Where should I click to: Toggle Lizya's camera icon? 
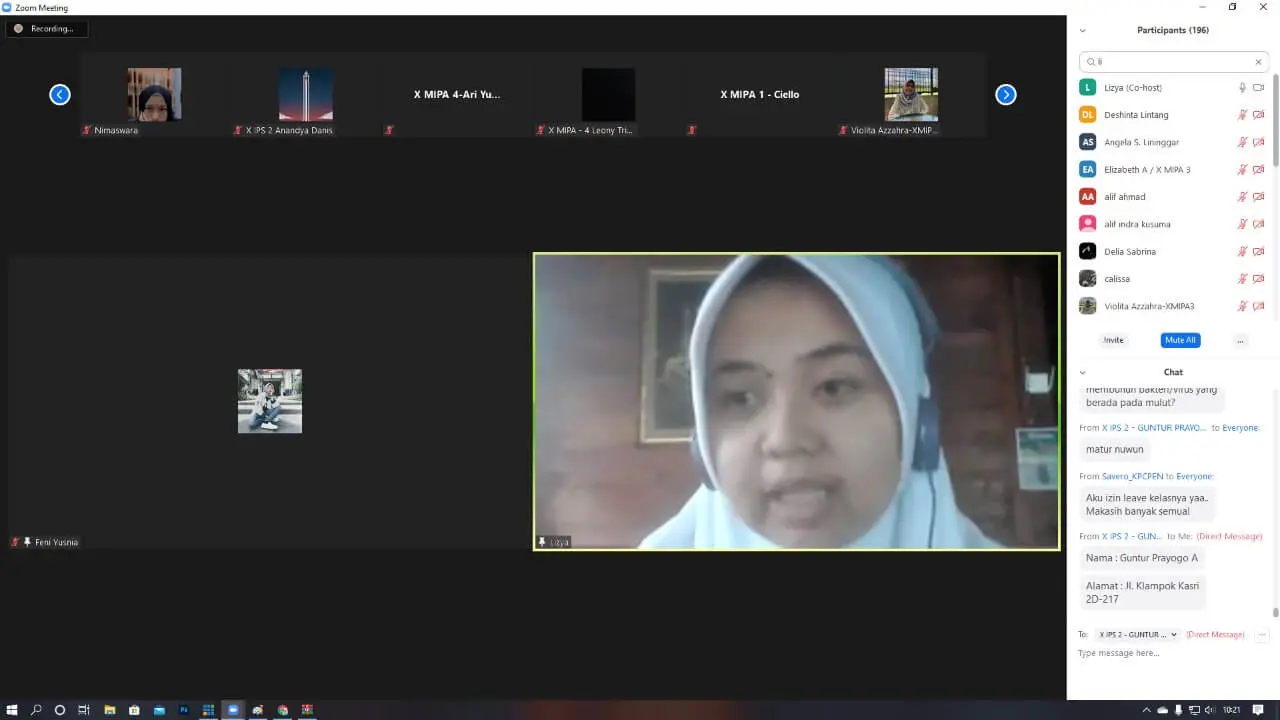coord(1259,88)
